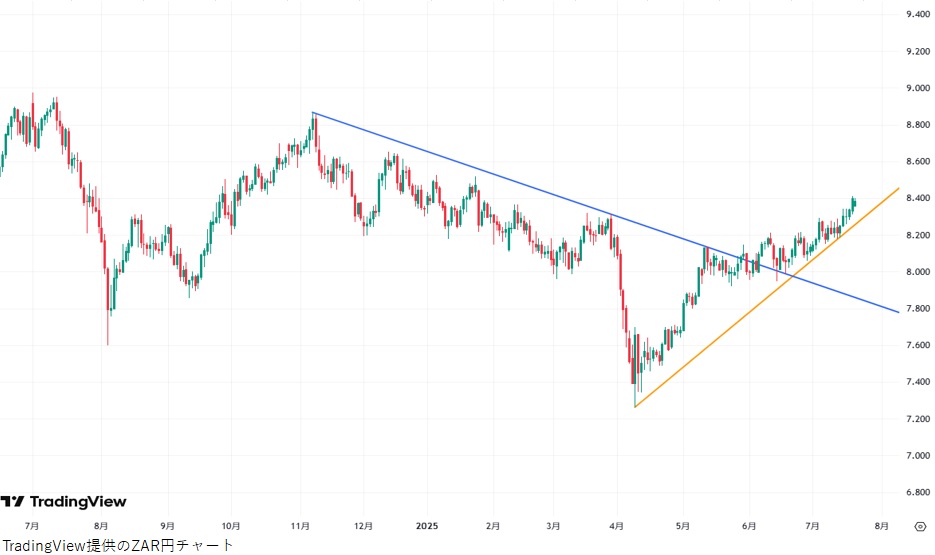Click the 8.800 price axis label
935x555 pixels.
918,125
